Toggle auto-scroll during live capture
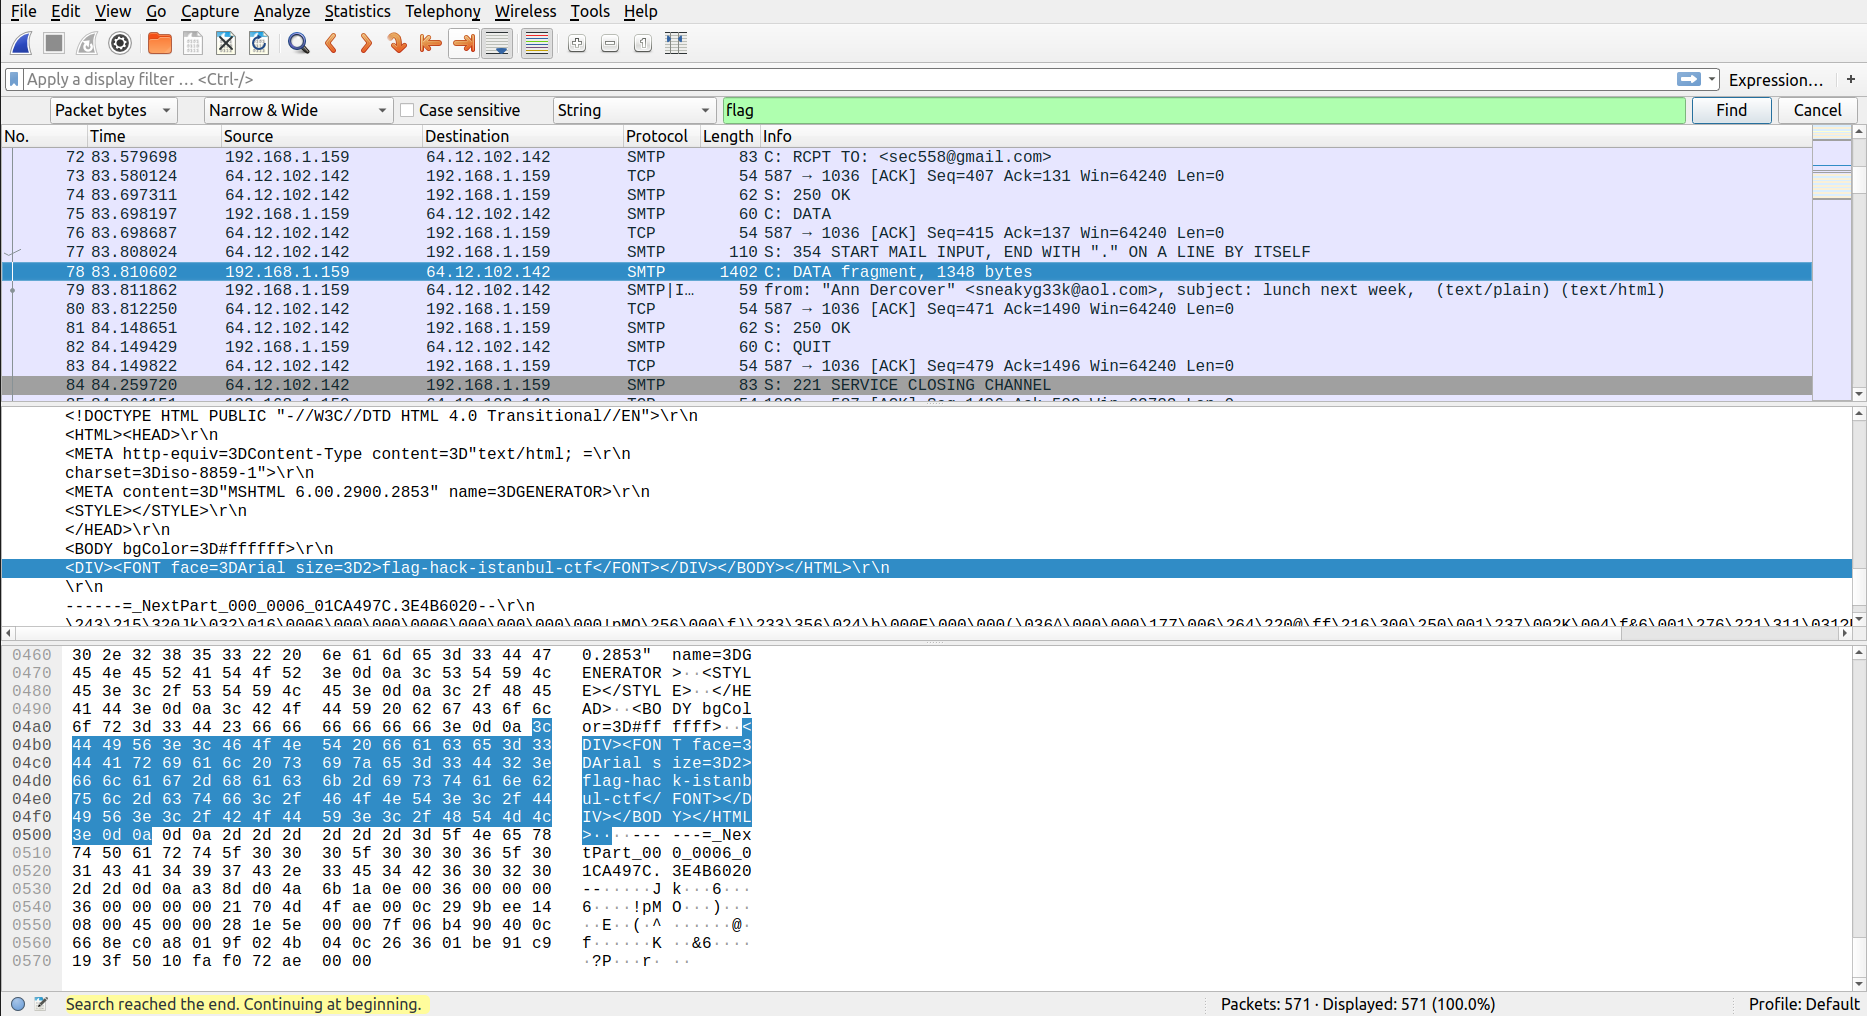Screen dimensions: 1867x1016 497,43
